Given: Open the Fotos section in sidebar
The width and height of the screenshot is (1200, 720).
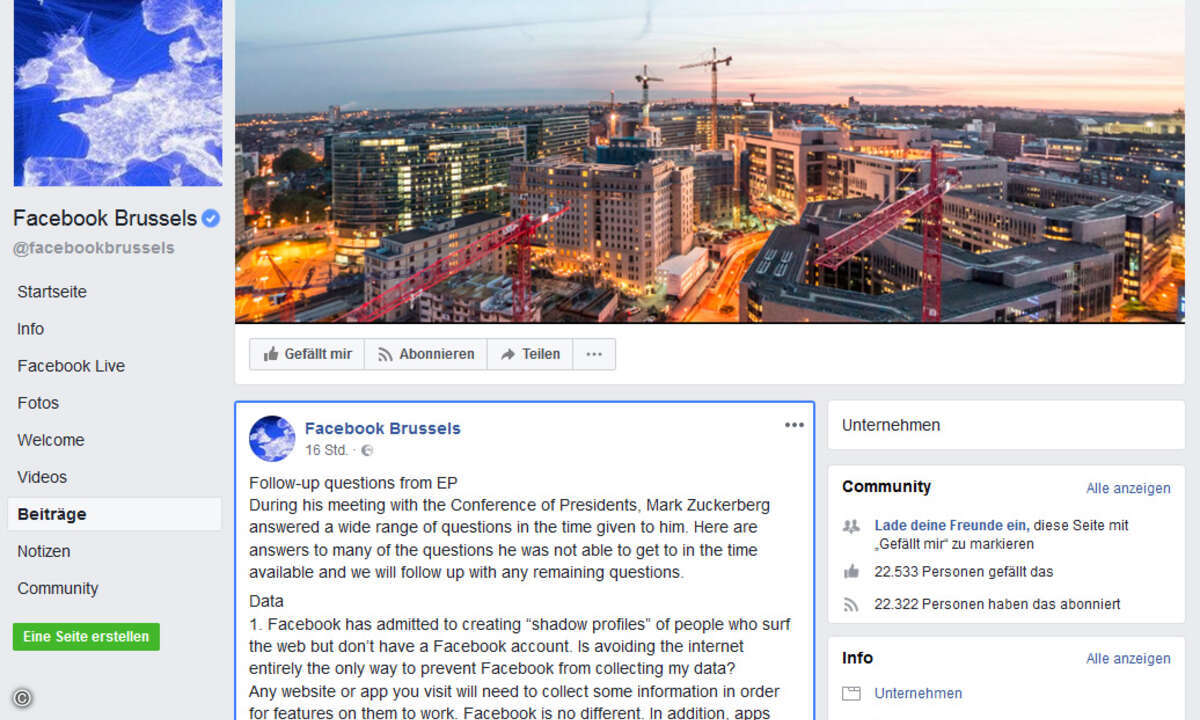Looking at the screenshot, I should [38, 403].
